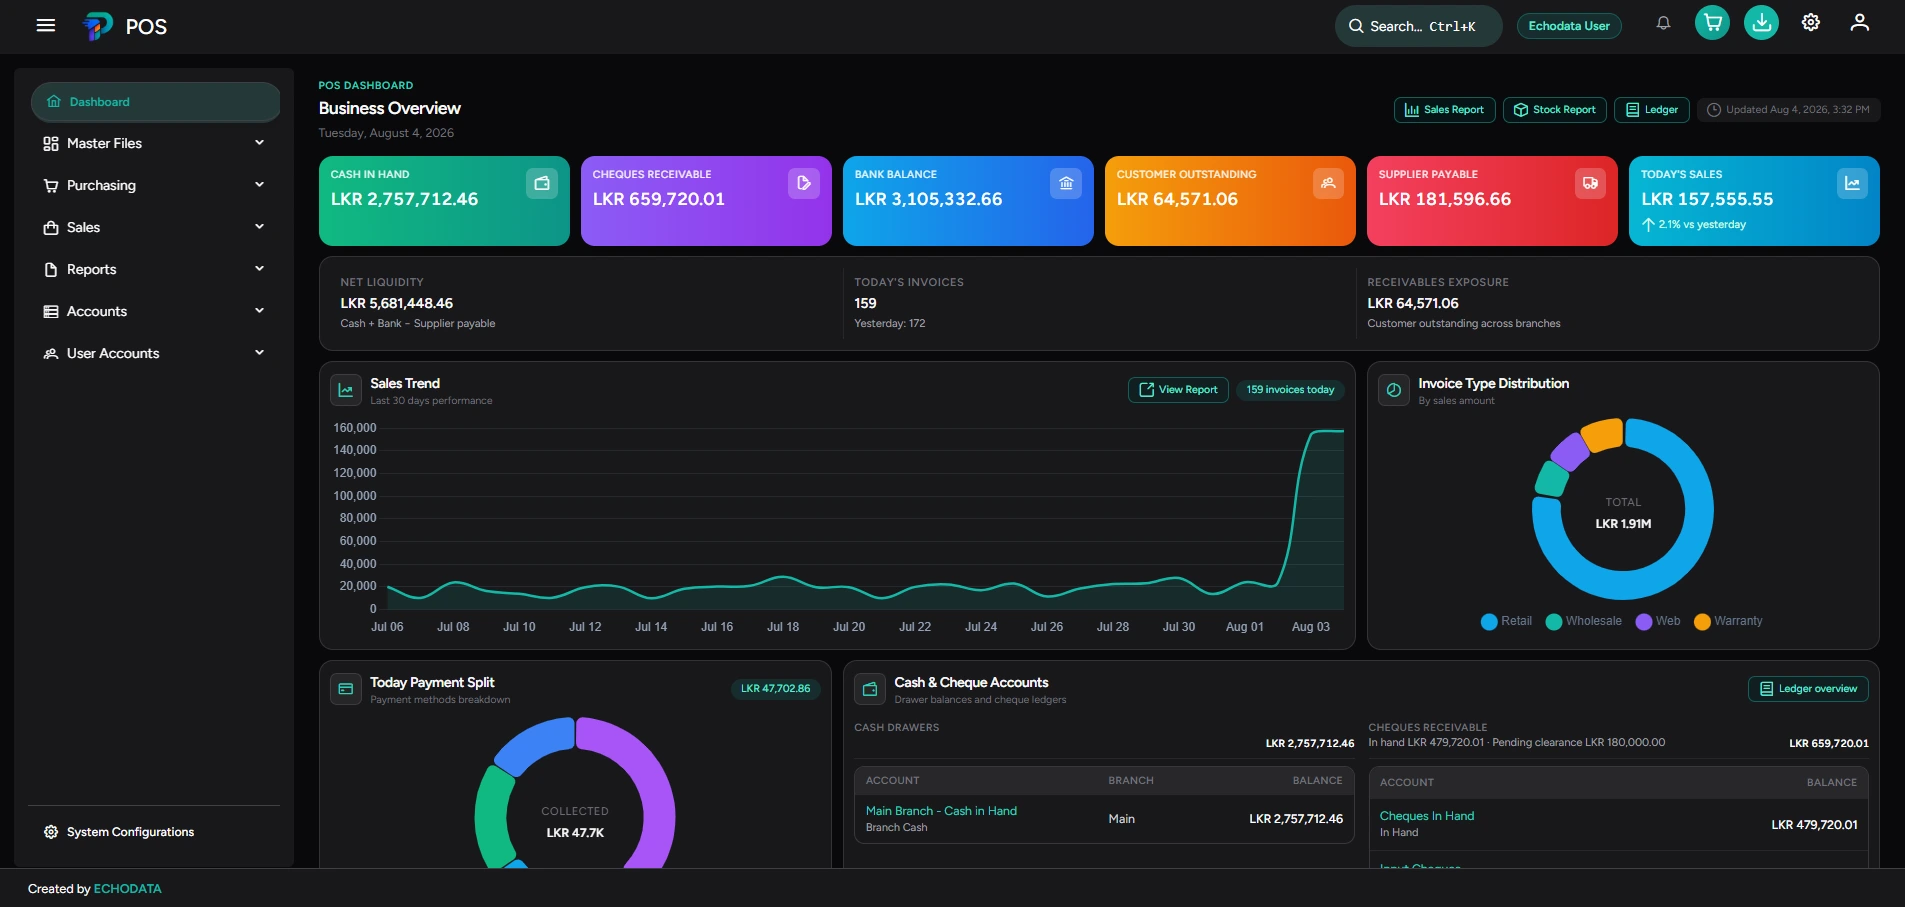Click the User Accounts people icon
The width and height of the screenshot is (1905, 907).
point(51,354)
